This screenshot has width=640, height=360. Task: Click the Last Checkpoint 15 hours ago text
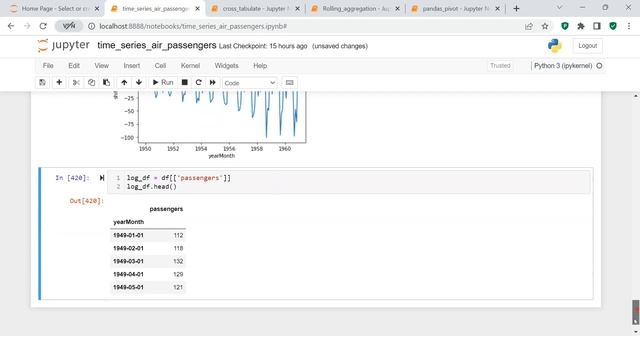click(263, 46)
